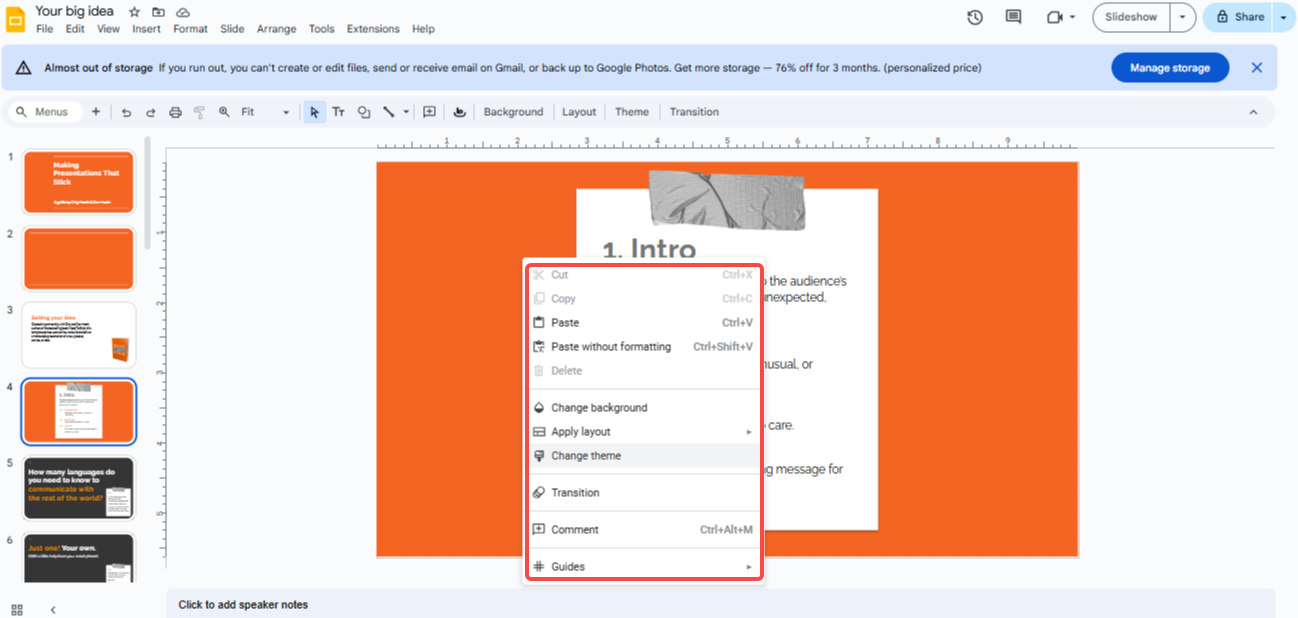Viewport: 1298px width, 618px height.
Task: Click the Redo icon
Action: pos(150,112)
